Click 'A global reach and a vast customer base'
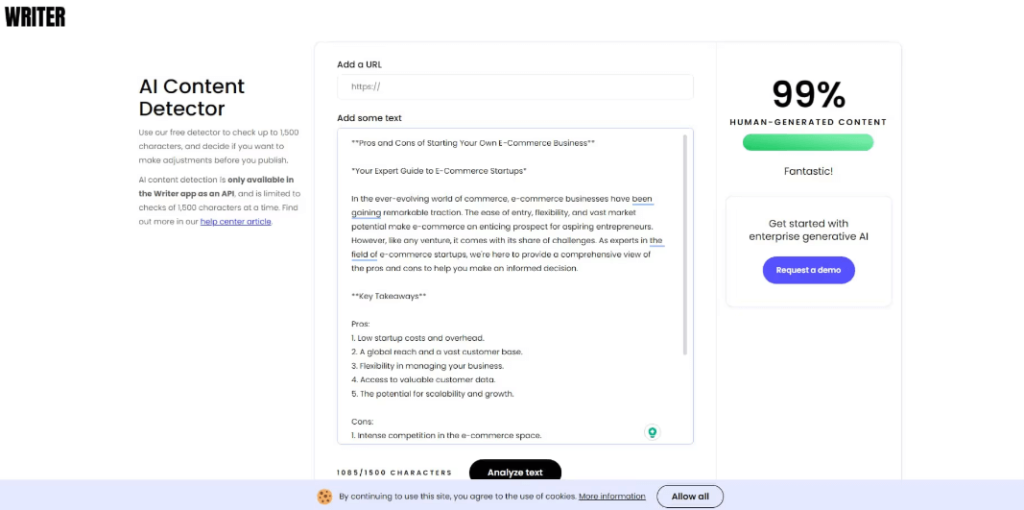The width and height of the screenshot is (1024, 510). (437, 352)
